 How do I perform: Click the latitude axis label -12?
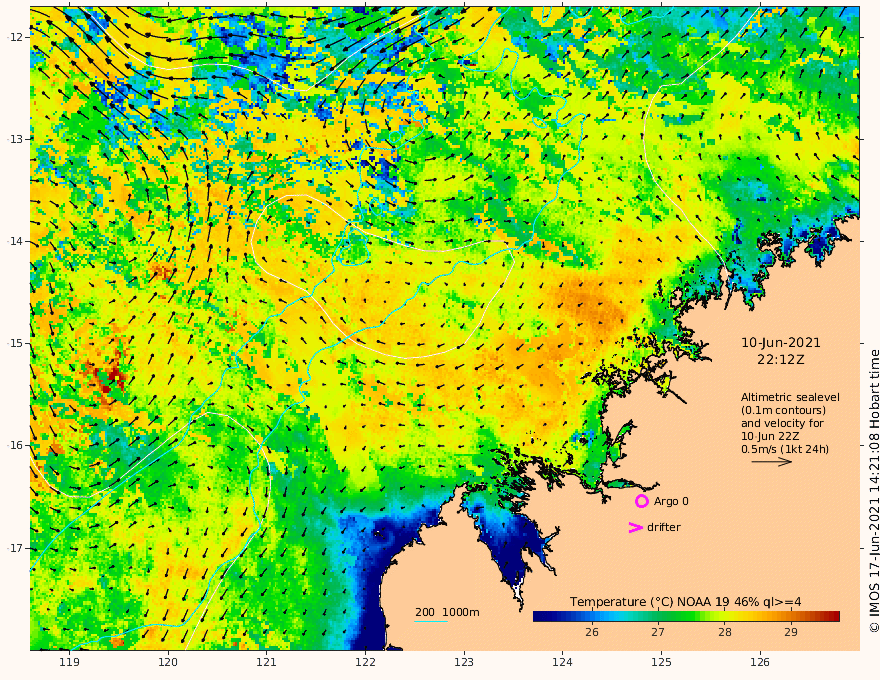click(x=15, y=37)
